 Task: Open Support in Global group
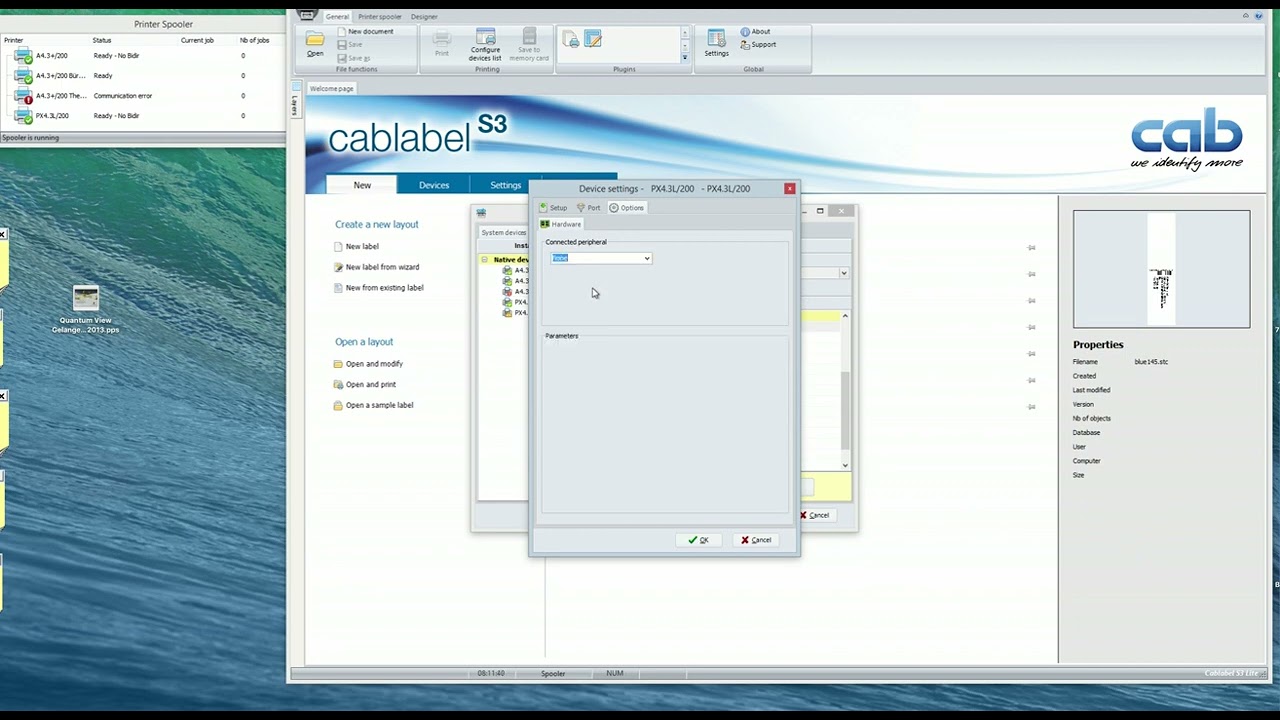click(x=758, y=45)
